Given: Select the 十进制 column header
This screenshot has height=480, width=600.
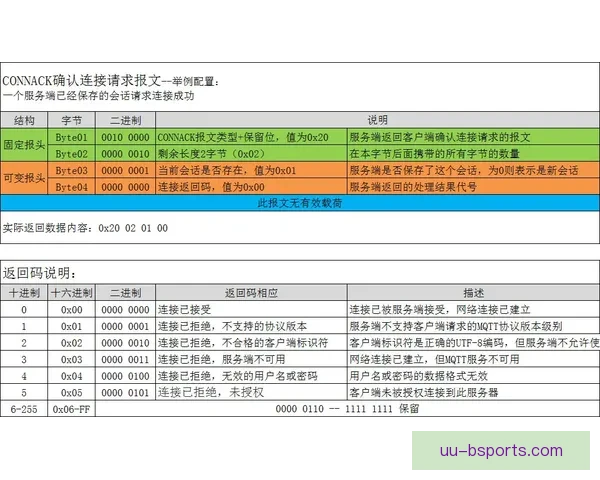Looking at the screenshot, I should (x=24, y=293).
